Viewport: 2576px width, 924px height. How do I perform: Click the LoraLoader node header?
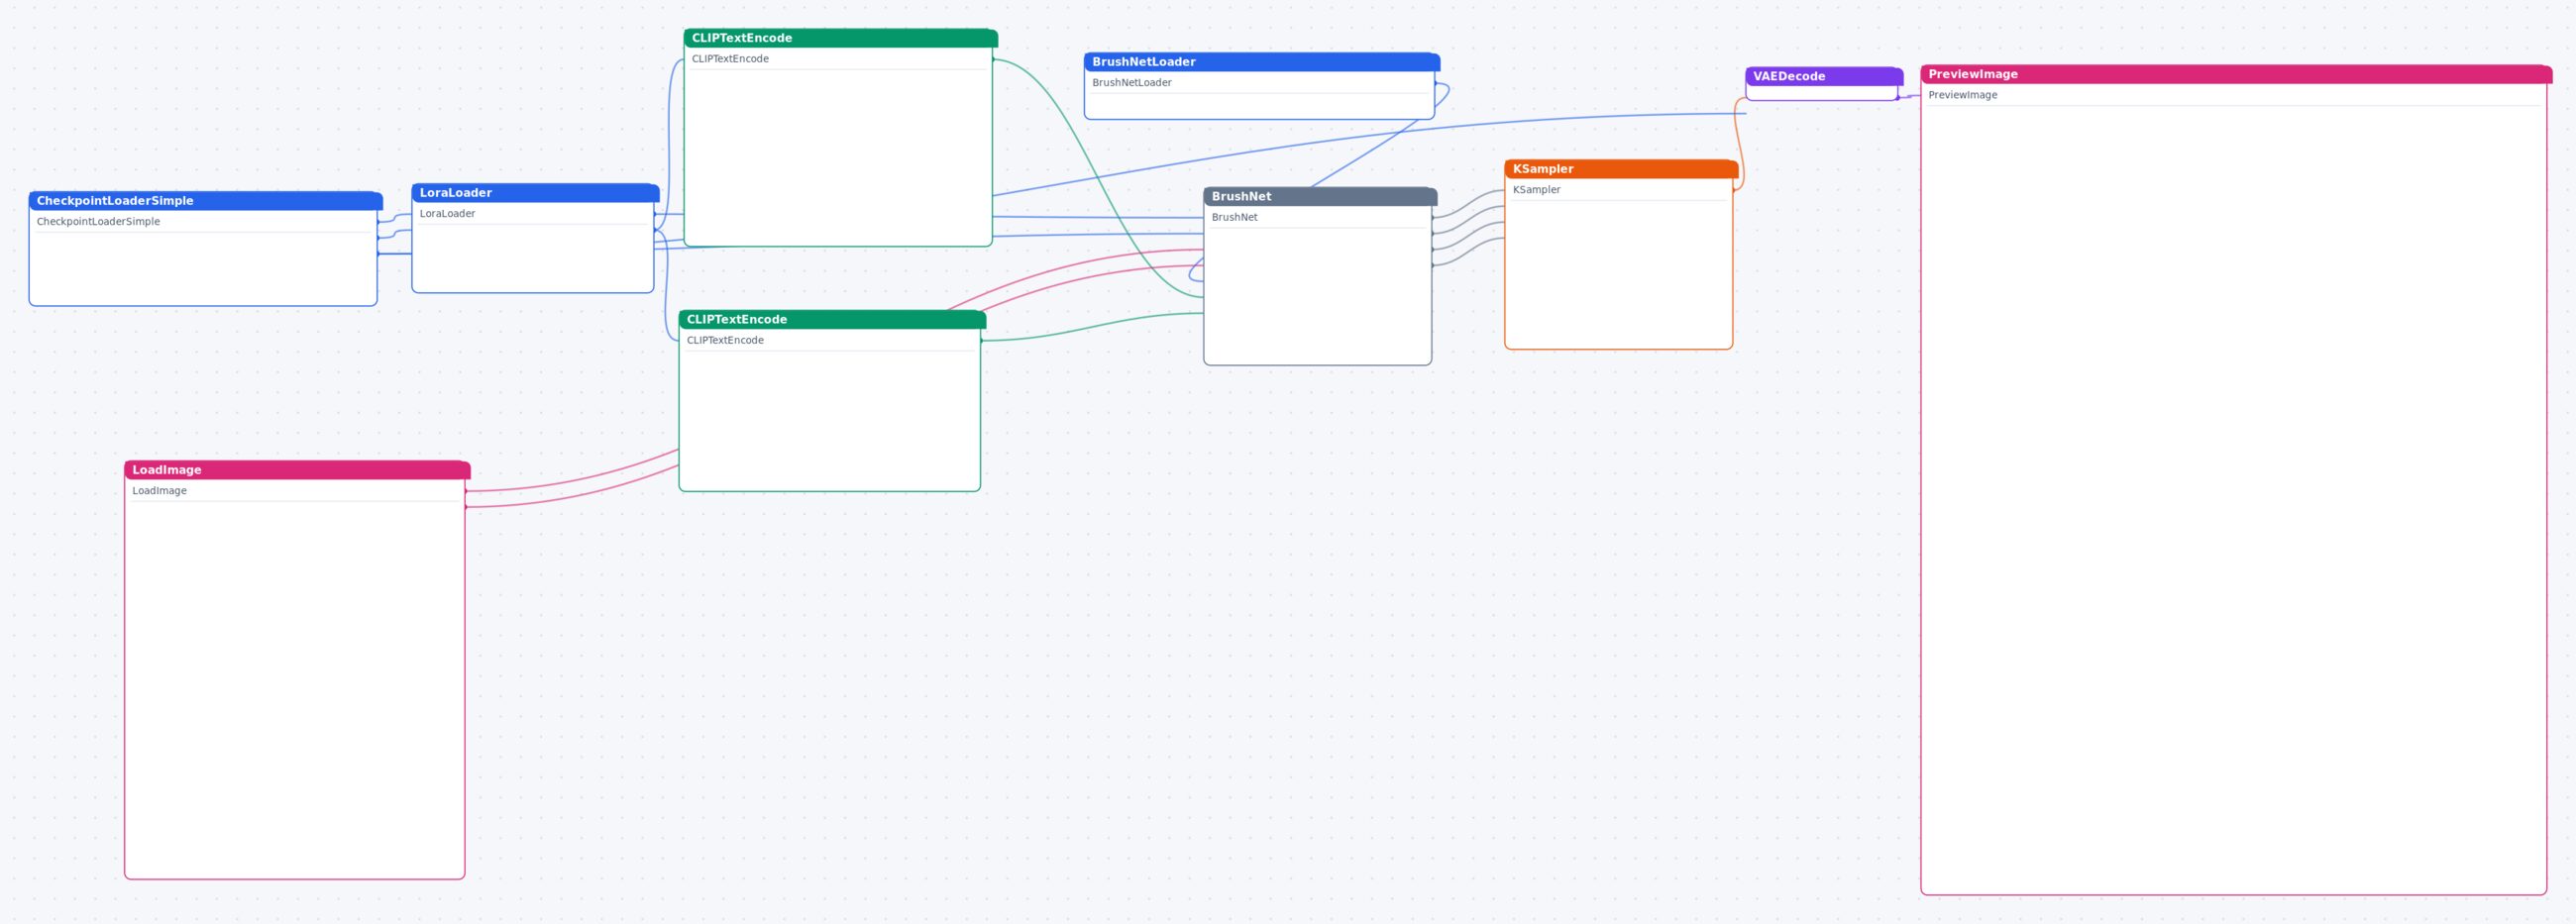pyautogui.click(x=535, y=193)
